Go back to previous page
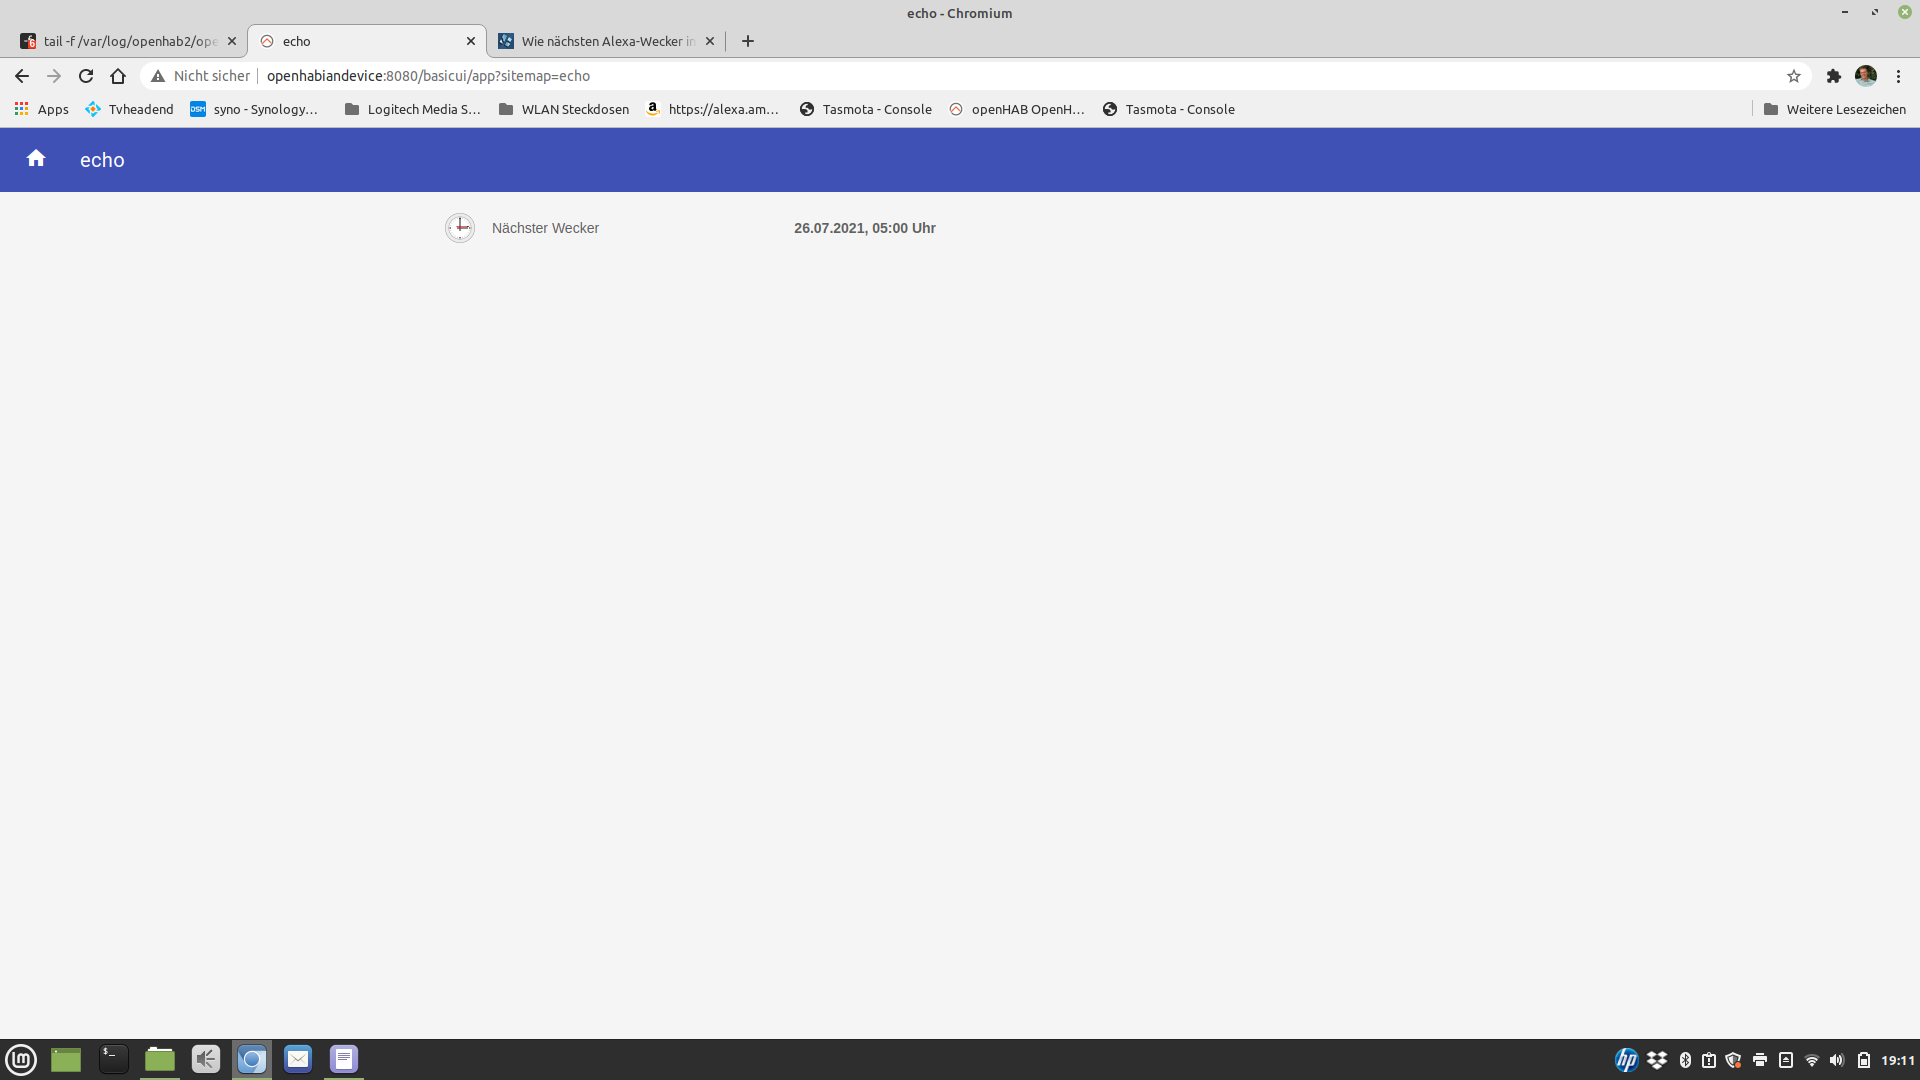The width and height of the screenshot is (1920, 1080). tap(22, 76)
